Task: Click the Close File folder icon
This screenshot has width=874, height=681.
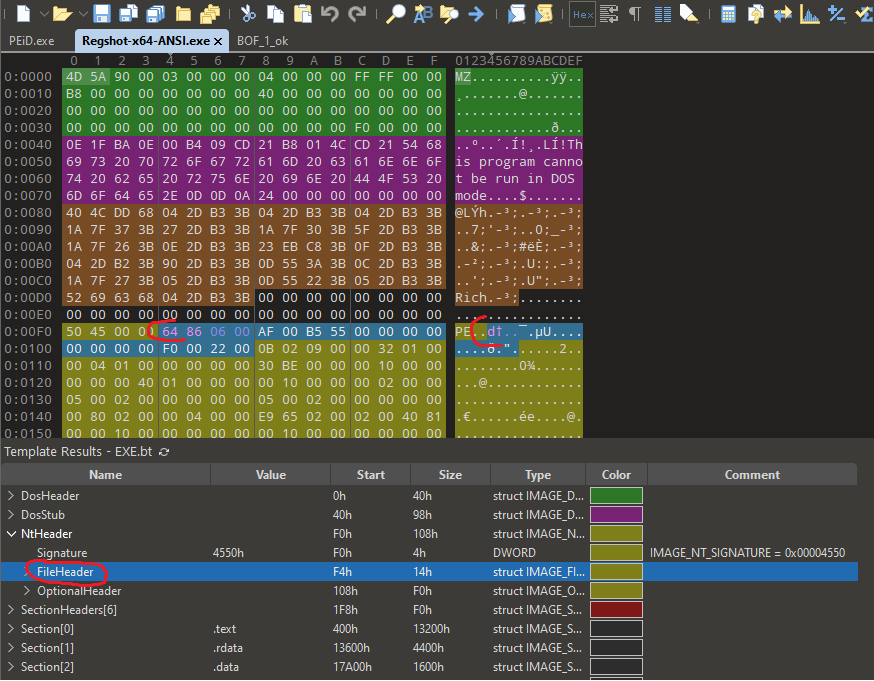Action: (x=183, y=14)
